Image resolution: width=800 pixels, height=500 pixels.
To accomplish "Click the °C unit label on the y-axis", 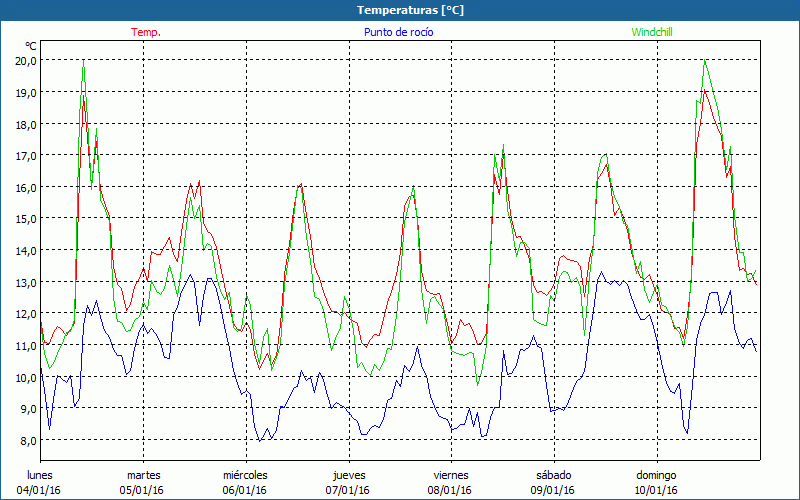I will (x=30, y=46).
